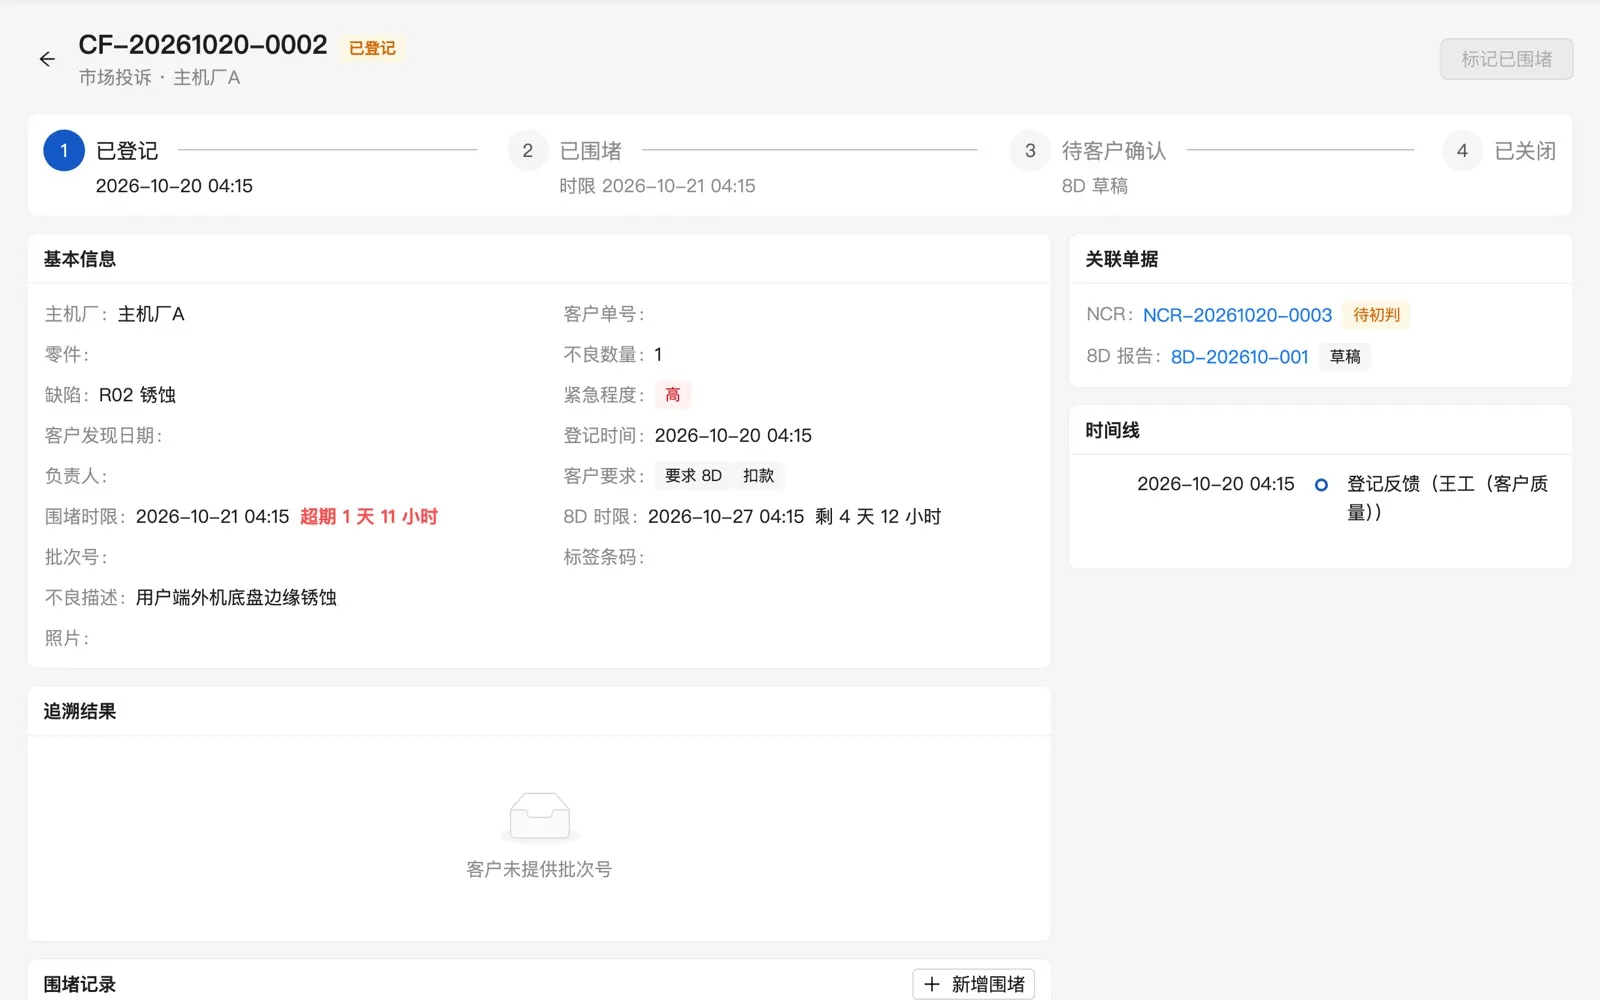This screenshot has width=1600, height=1000.
Task: Click the 主机厂 value 主机厂A in 基本信息
Action: 151,314
